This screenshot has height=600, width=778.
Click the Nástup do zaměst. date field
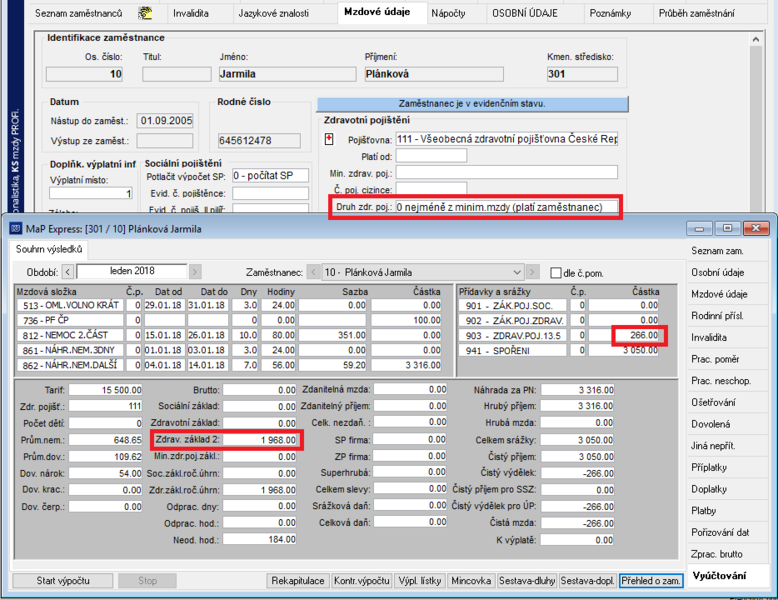click(x=165, y=121)
